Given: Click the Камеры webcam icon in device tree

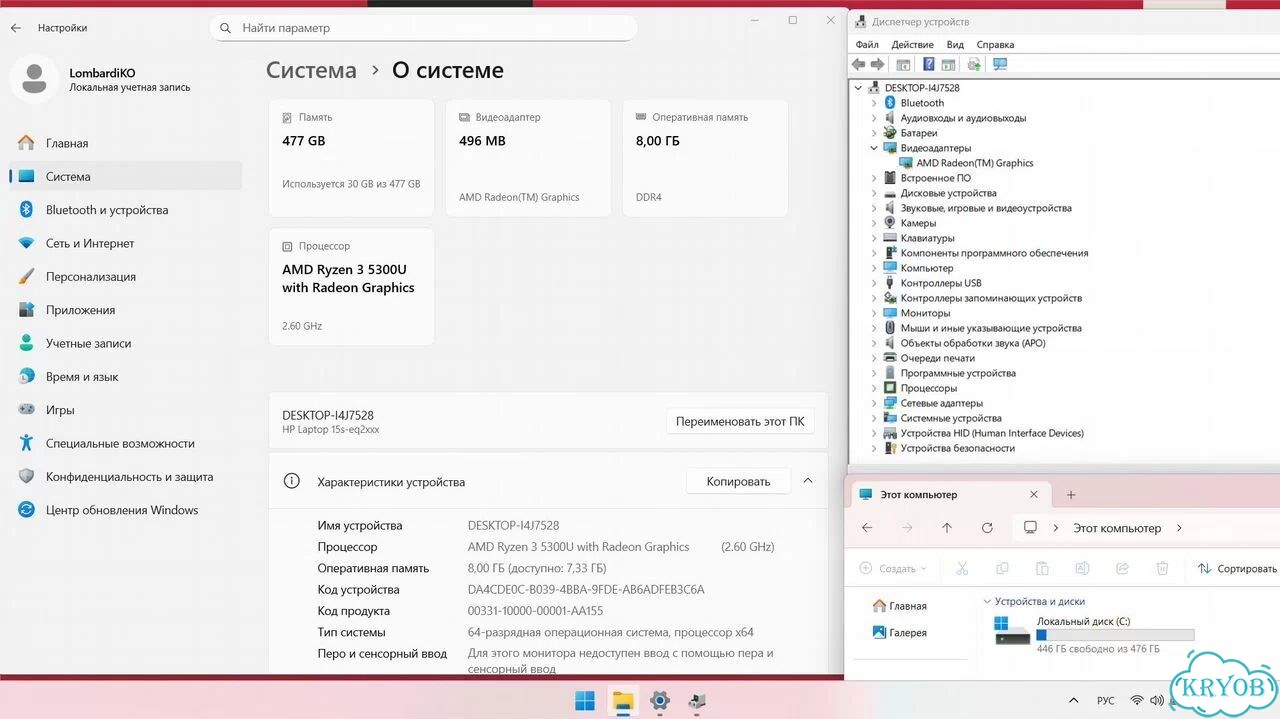Looking at the screenshot, I should tap(889, 223).
